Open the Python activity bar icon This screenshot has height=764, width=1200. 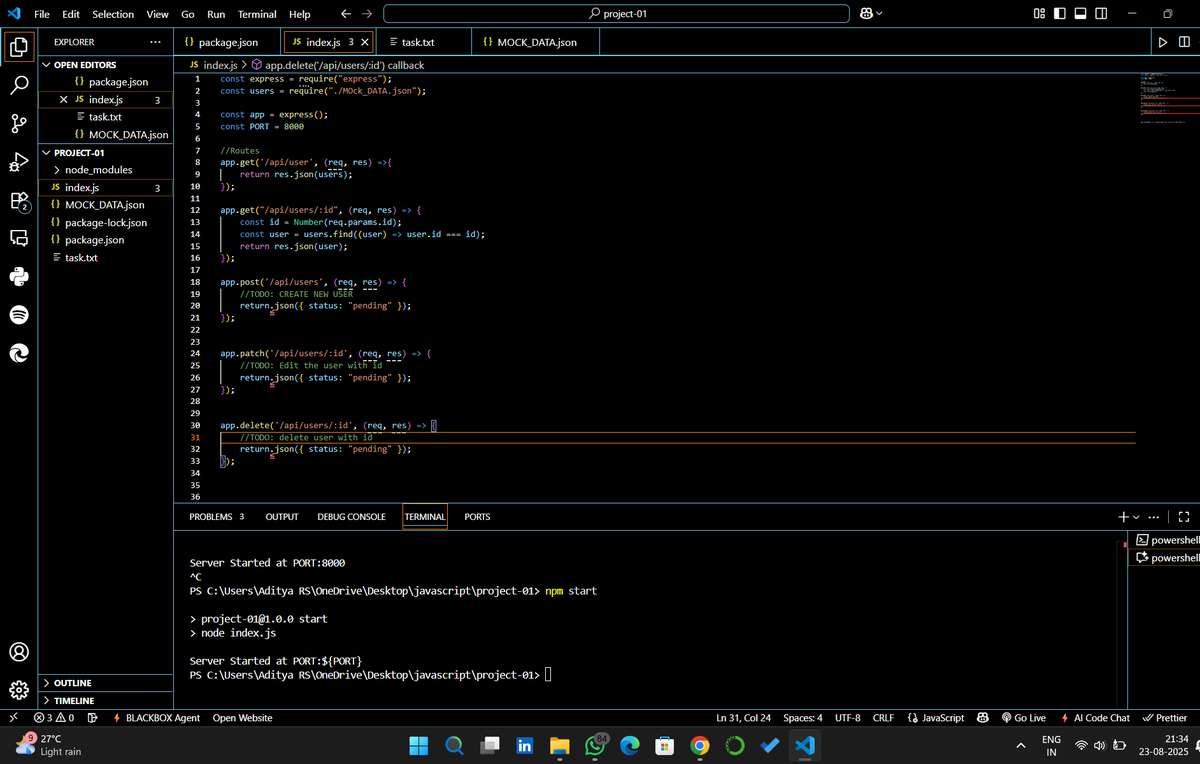pos(19,277)
